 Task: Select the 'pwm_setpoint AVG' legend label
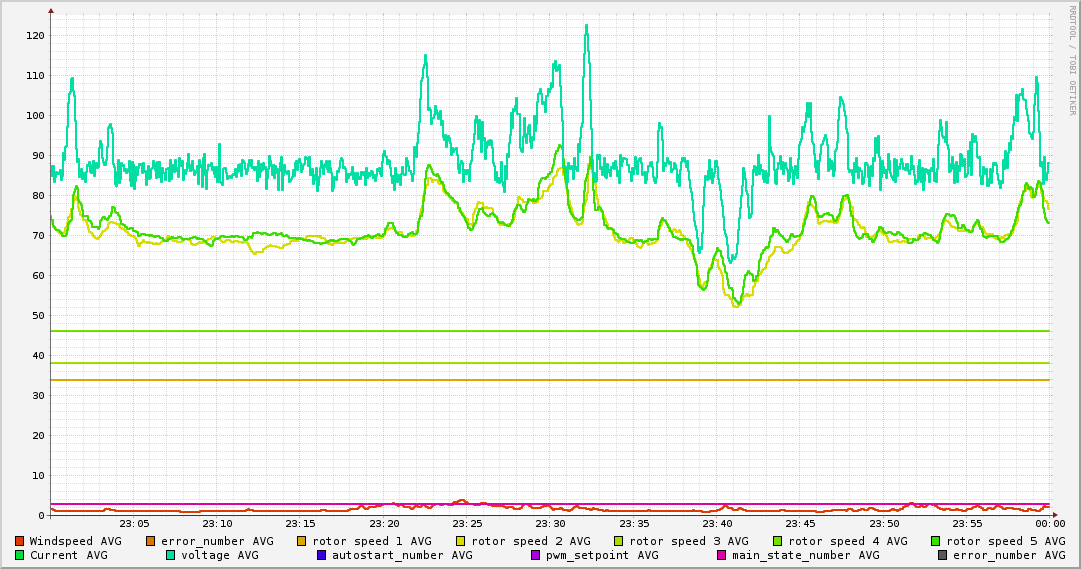coord(602,555)
